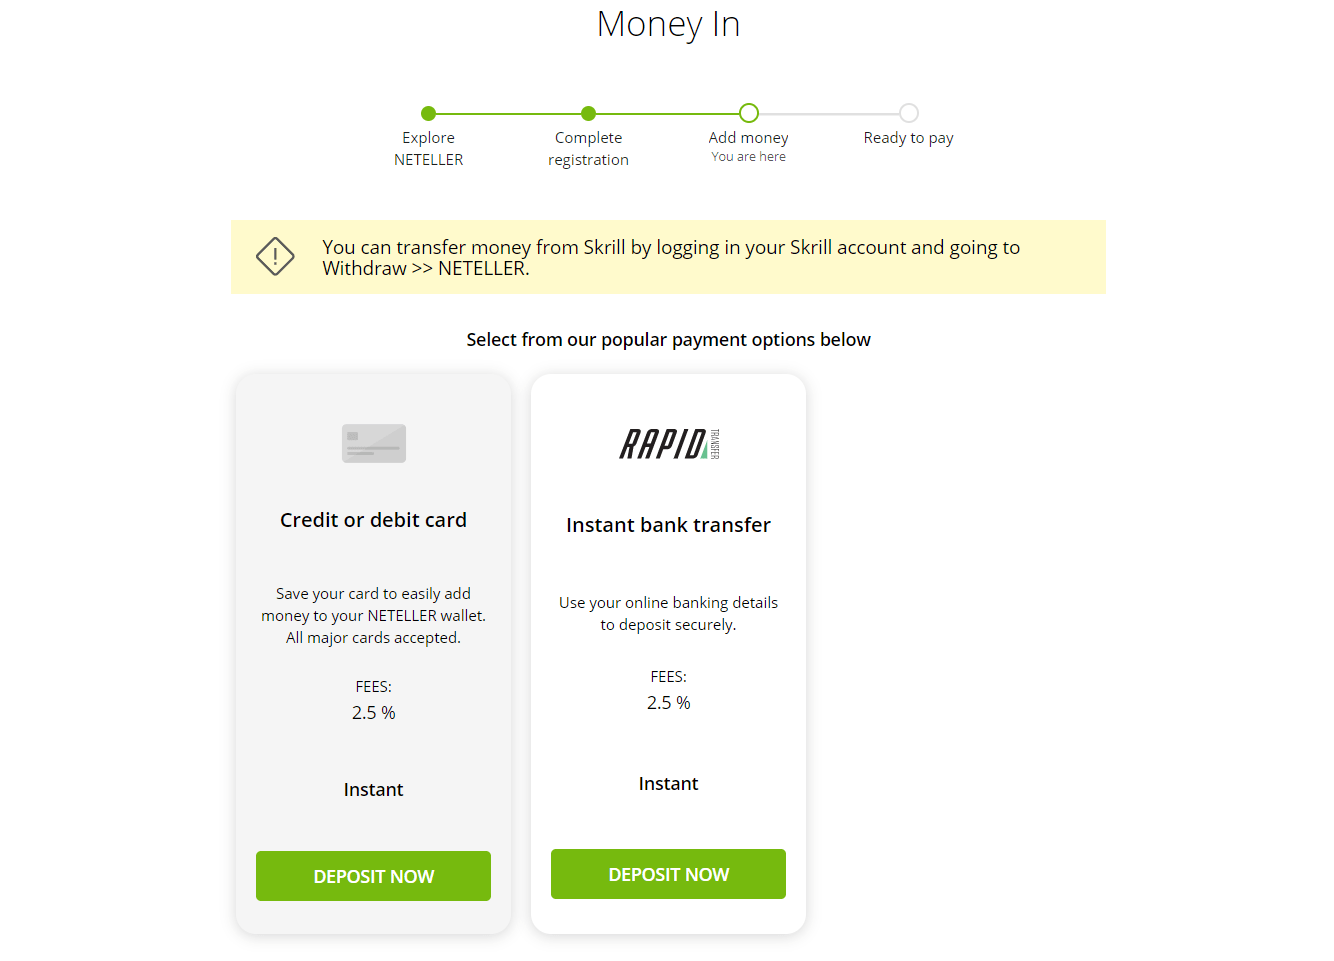The image size is (1334, 961).
Task: Click the Skrill transfer notice text
Action: (x=670, y=257)
